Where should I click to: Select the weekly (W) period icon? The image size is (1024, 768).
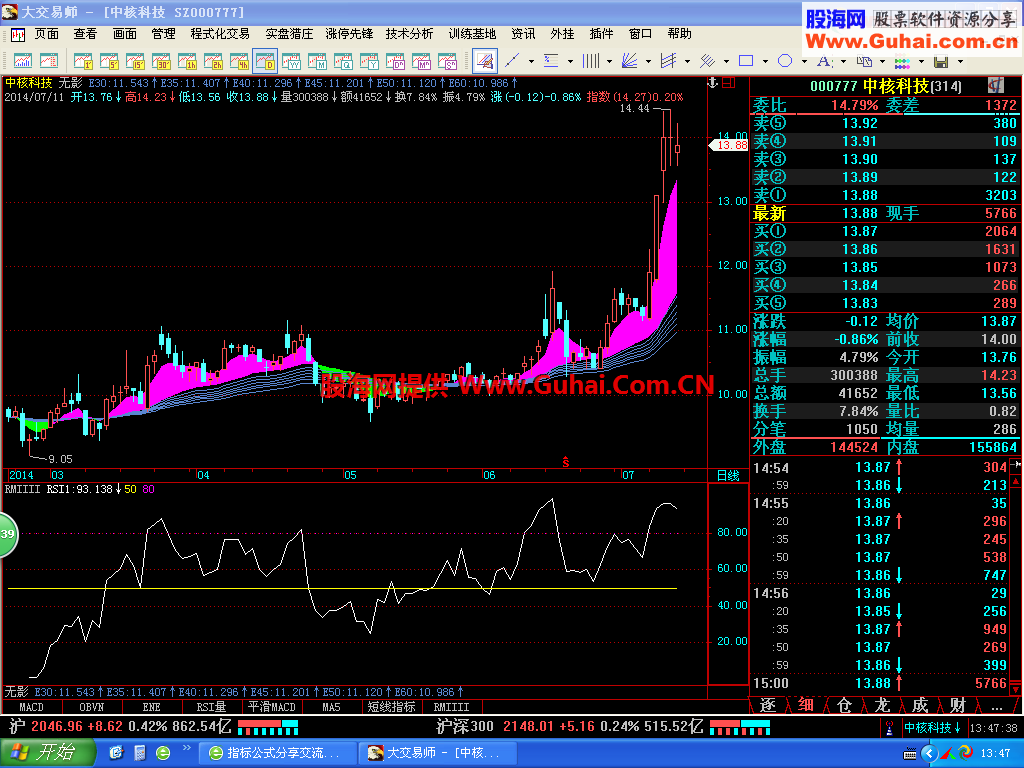coord(291,61)
